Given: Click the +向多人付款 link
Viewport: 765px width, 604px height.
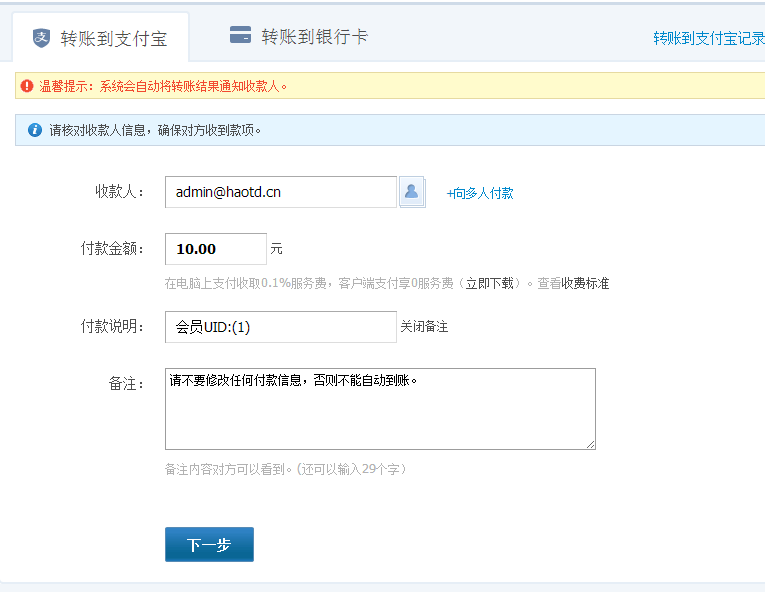Looking at the screenshot, I should pyautogui.click(x=480, y=193).
